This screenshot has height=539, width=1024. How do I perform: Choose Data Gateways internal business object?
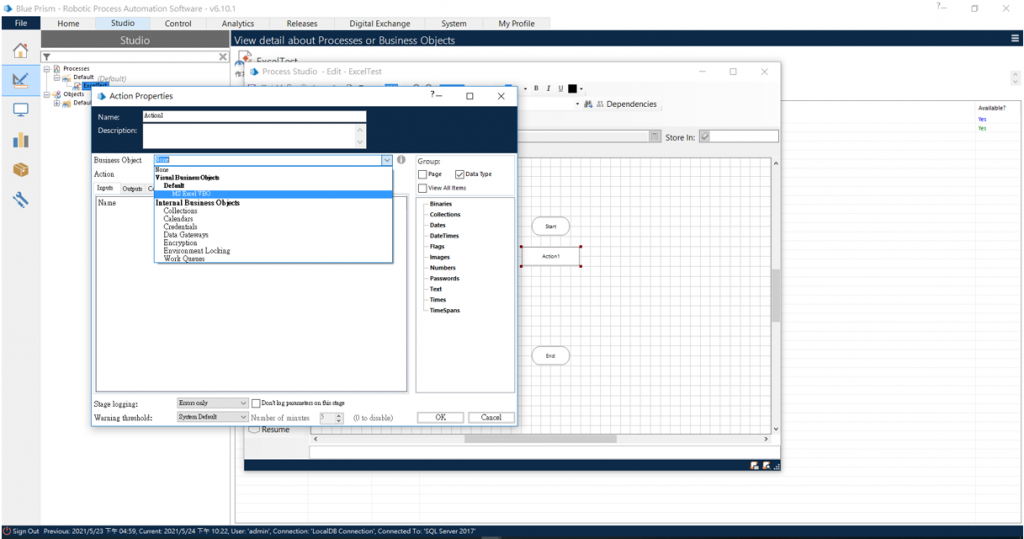click(x=186, y=235)
